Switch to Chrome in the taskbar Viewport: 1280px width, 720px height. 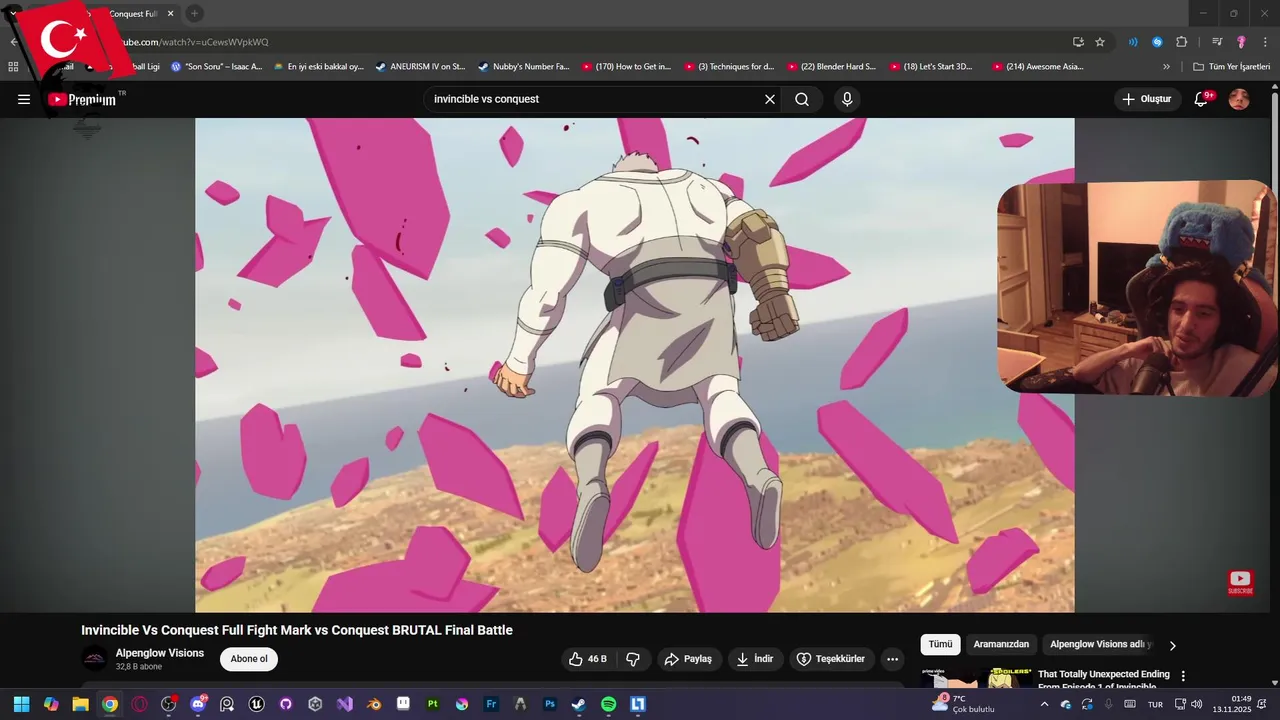(x=110, y=704)
